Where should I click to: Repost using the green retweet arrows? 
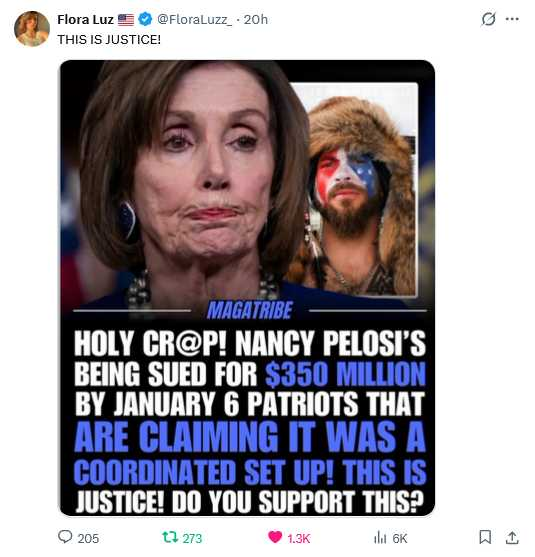coord(170,537)
